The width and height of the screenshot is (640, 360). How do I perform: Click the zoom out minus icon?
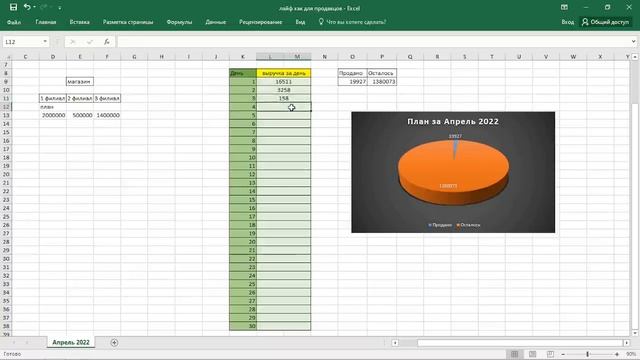563,354
